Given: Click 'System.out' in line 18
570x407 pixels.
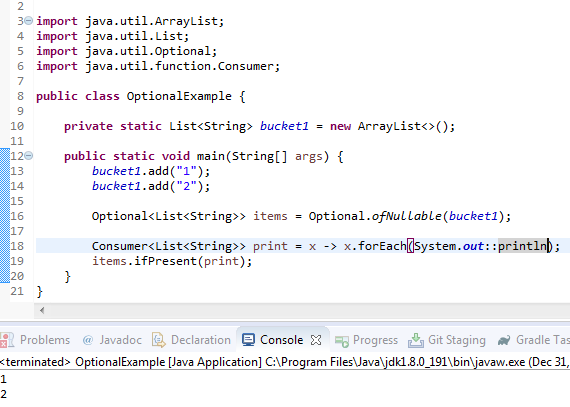Looking at the screenshot, I should pos(449,246).
